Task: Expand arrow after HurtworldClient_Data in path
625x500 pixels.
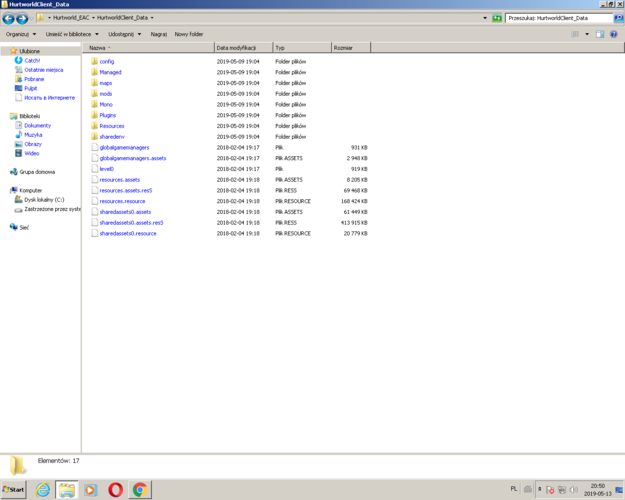Action: (152, 18)
